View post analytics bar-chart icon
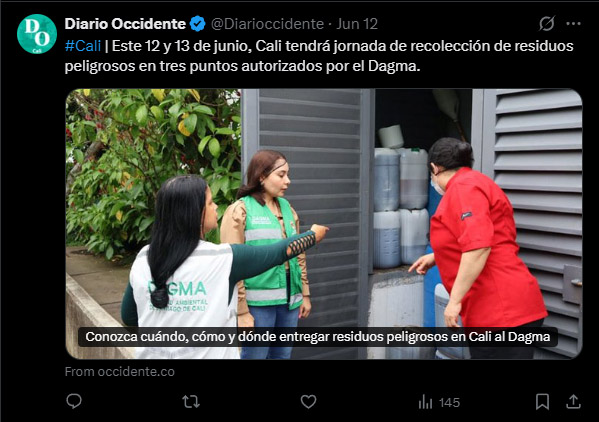 [x=426, y=402]
